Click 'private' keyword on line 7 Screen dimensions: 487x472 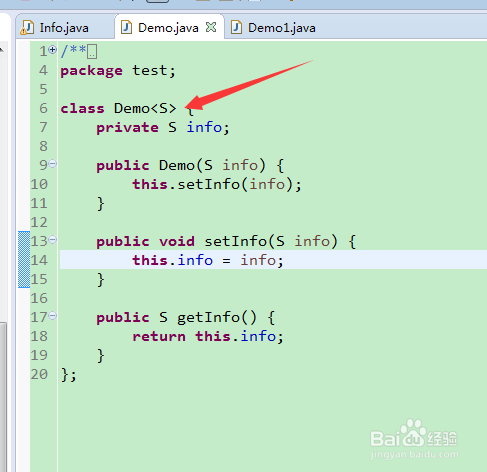click(x=127, y=128)
